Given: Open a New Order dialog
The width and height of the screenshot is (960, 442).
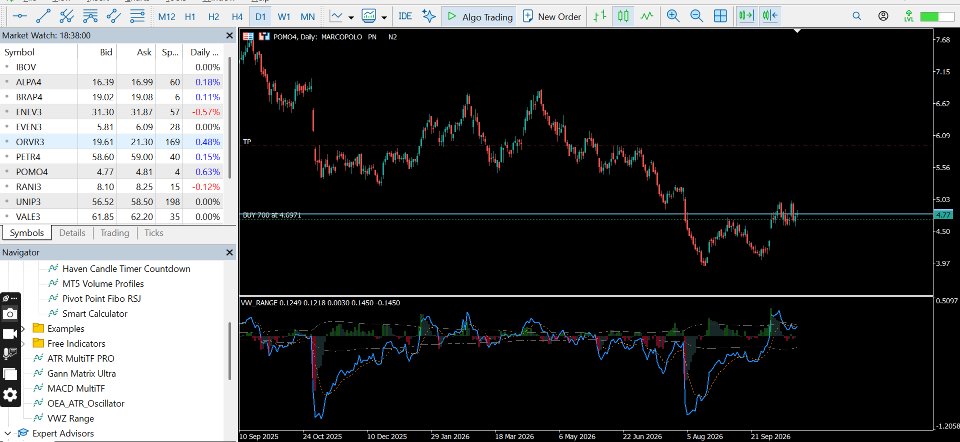Looking at the screenshot, I should click(x=552, y=17).
